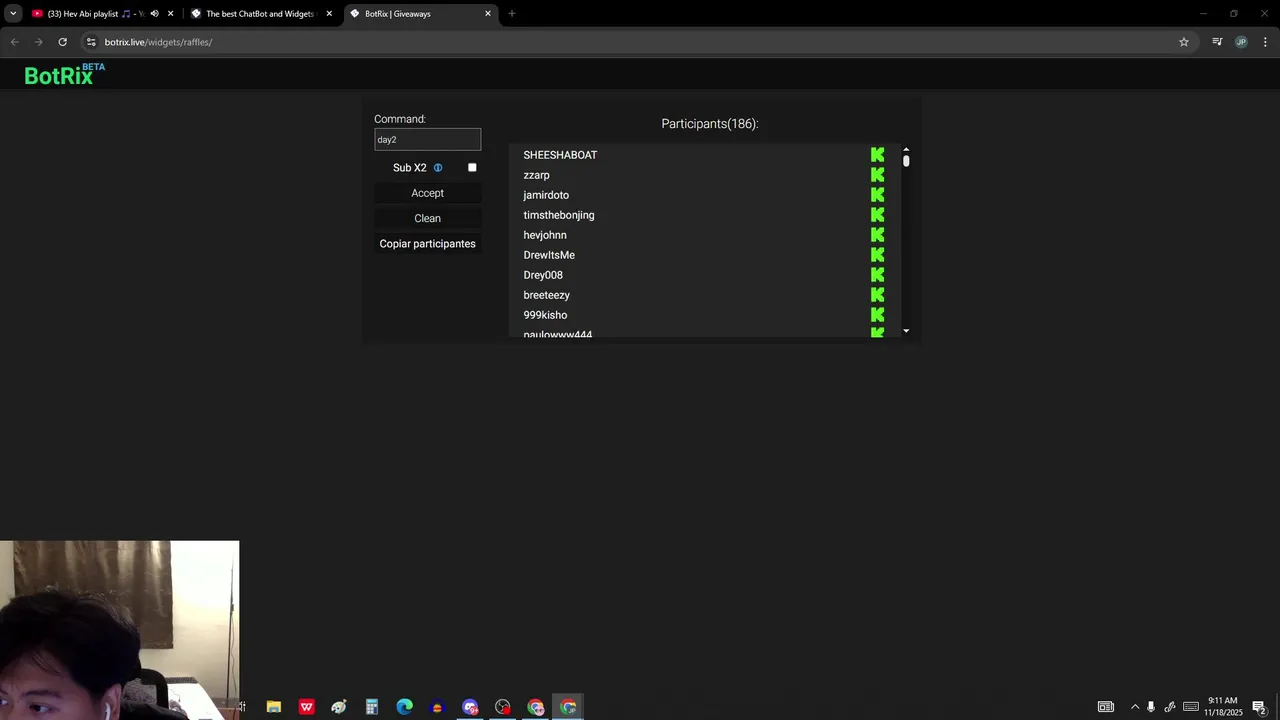Image resolution: width=1280 pixels, height=720 pixels.
Task: Reload the BotRix raffles page
Action: (62, 42)
